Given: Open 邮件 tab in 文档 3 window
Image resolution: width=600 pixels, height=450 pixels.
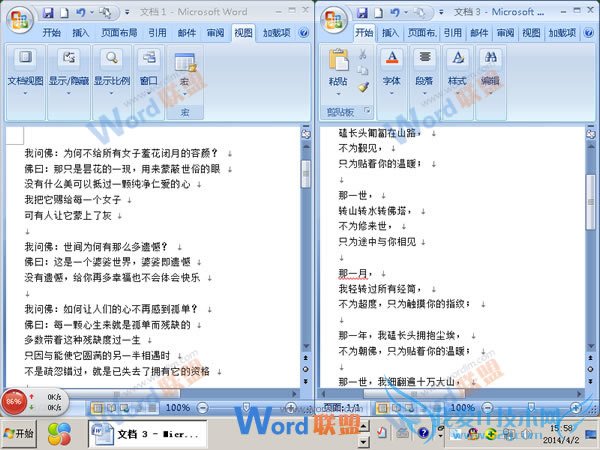Looking at the screenshot, I should [479, 33].
